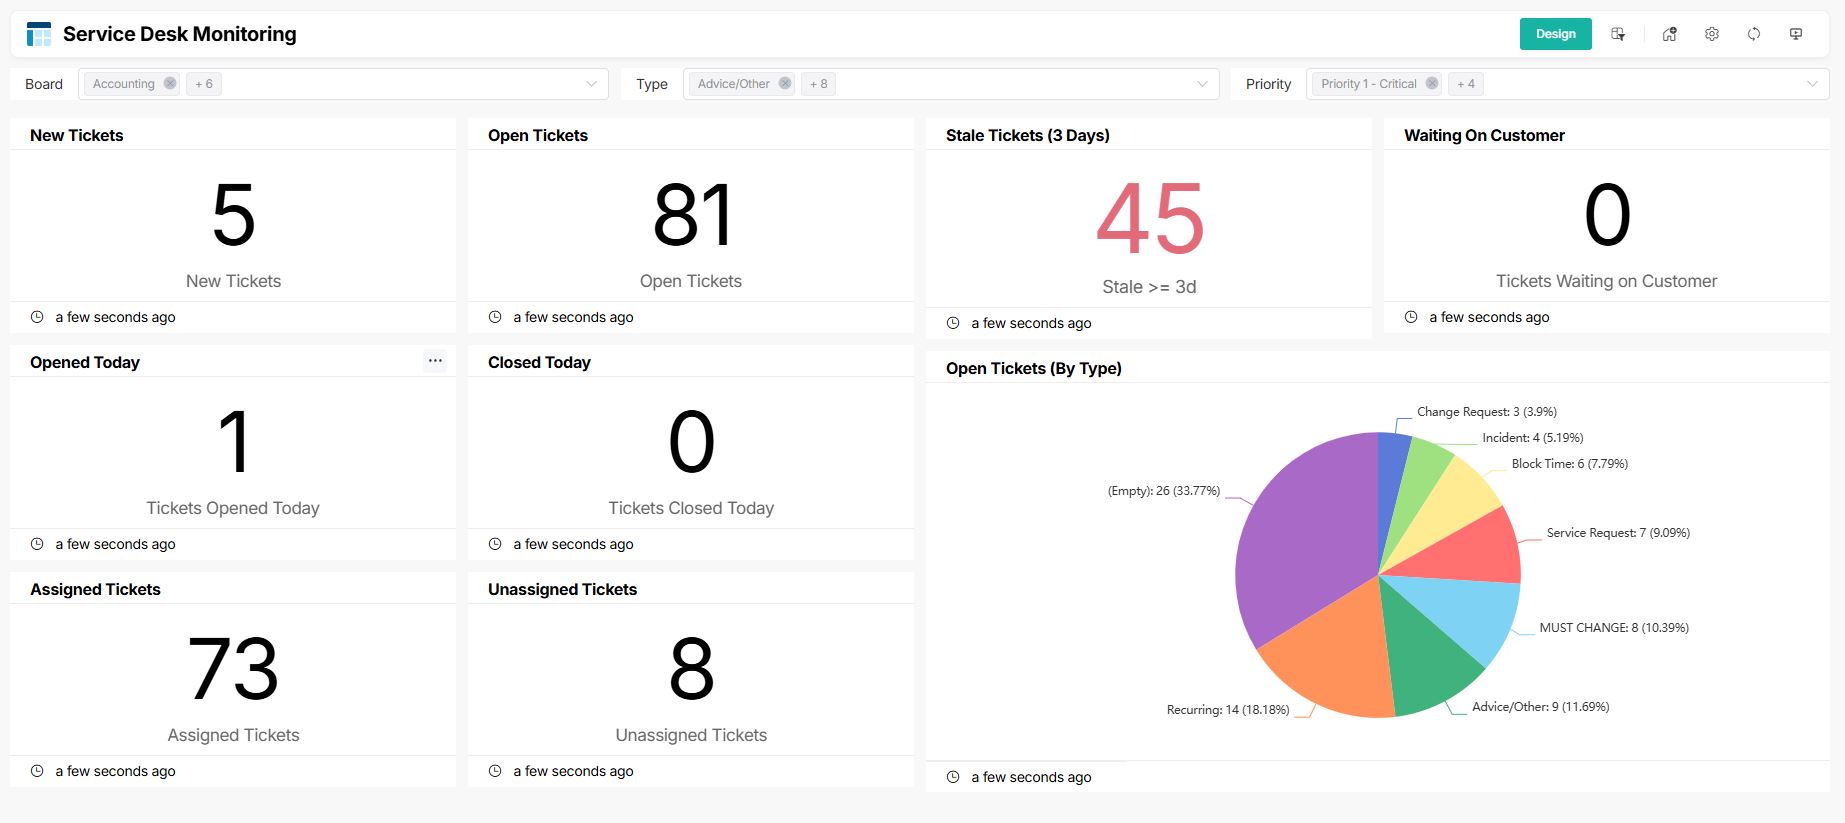Click the Design button
The image size is (1845, 823).
1555,34
